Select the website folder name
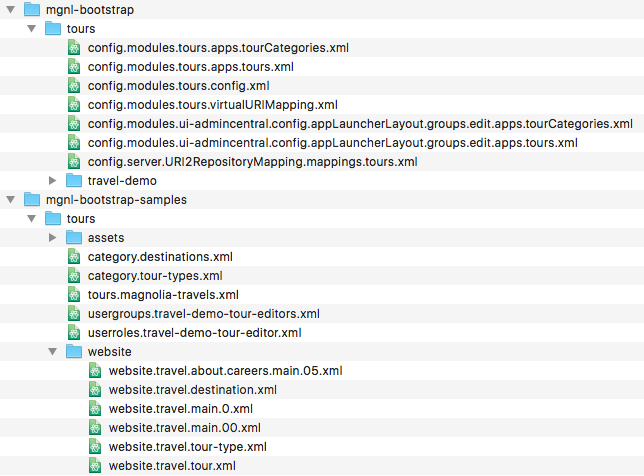 [110, 352]
